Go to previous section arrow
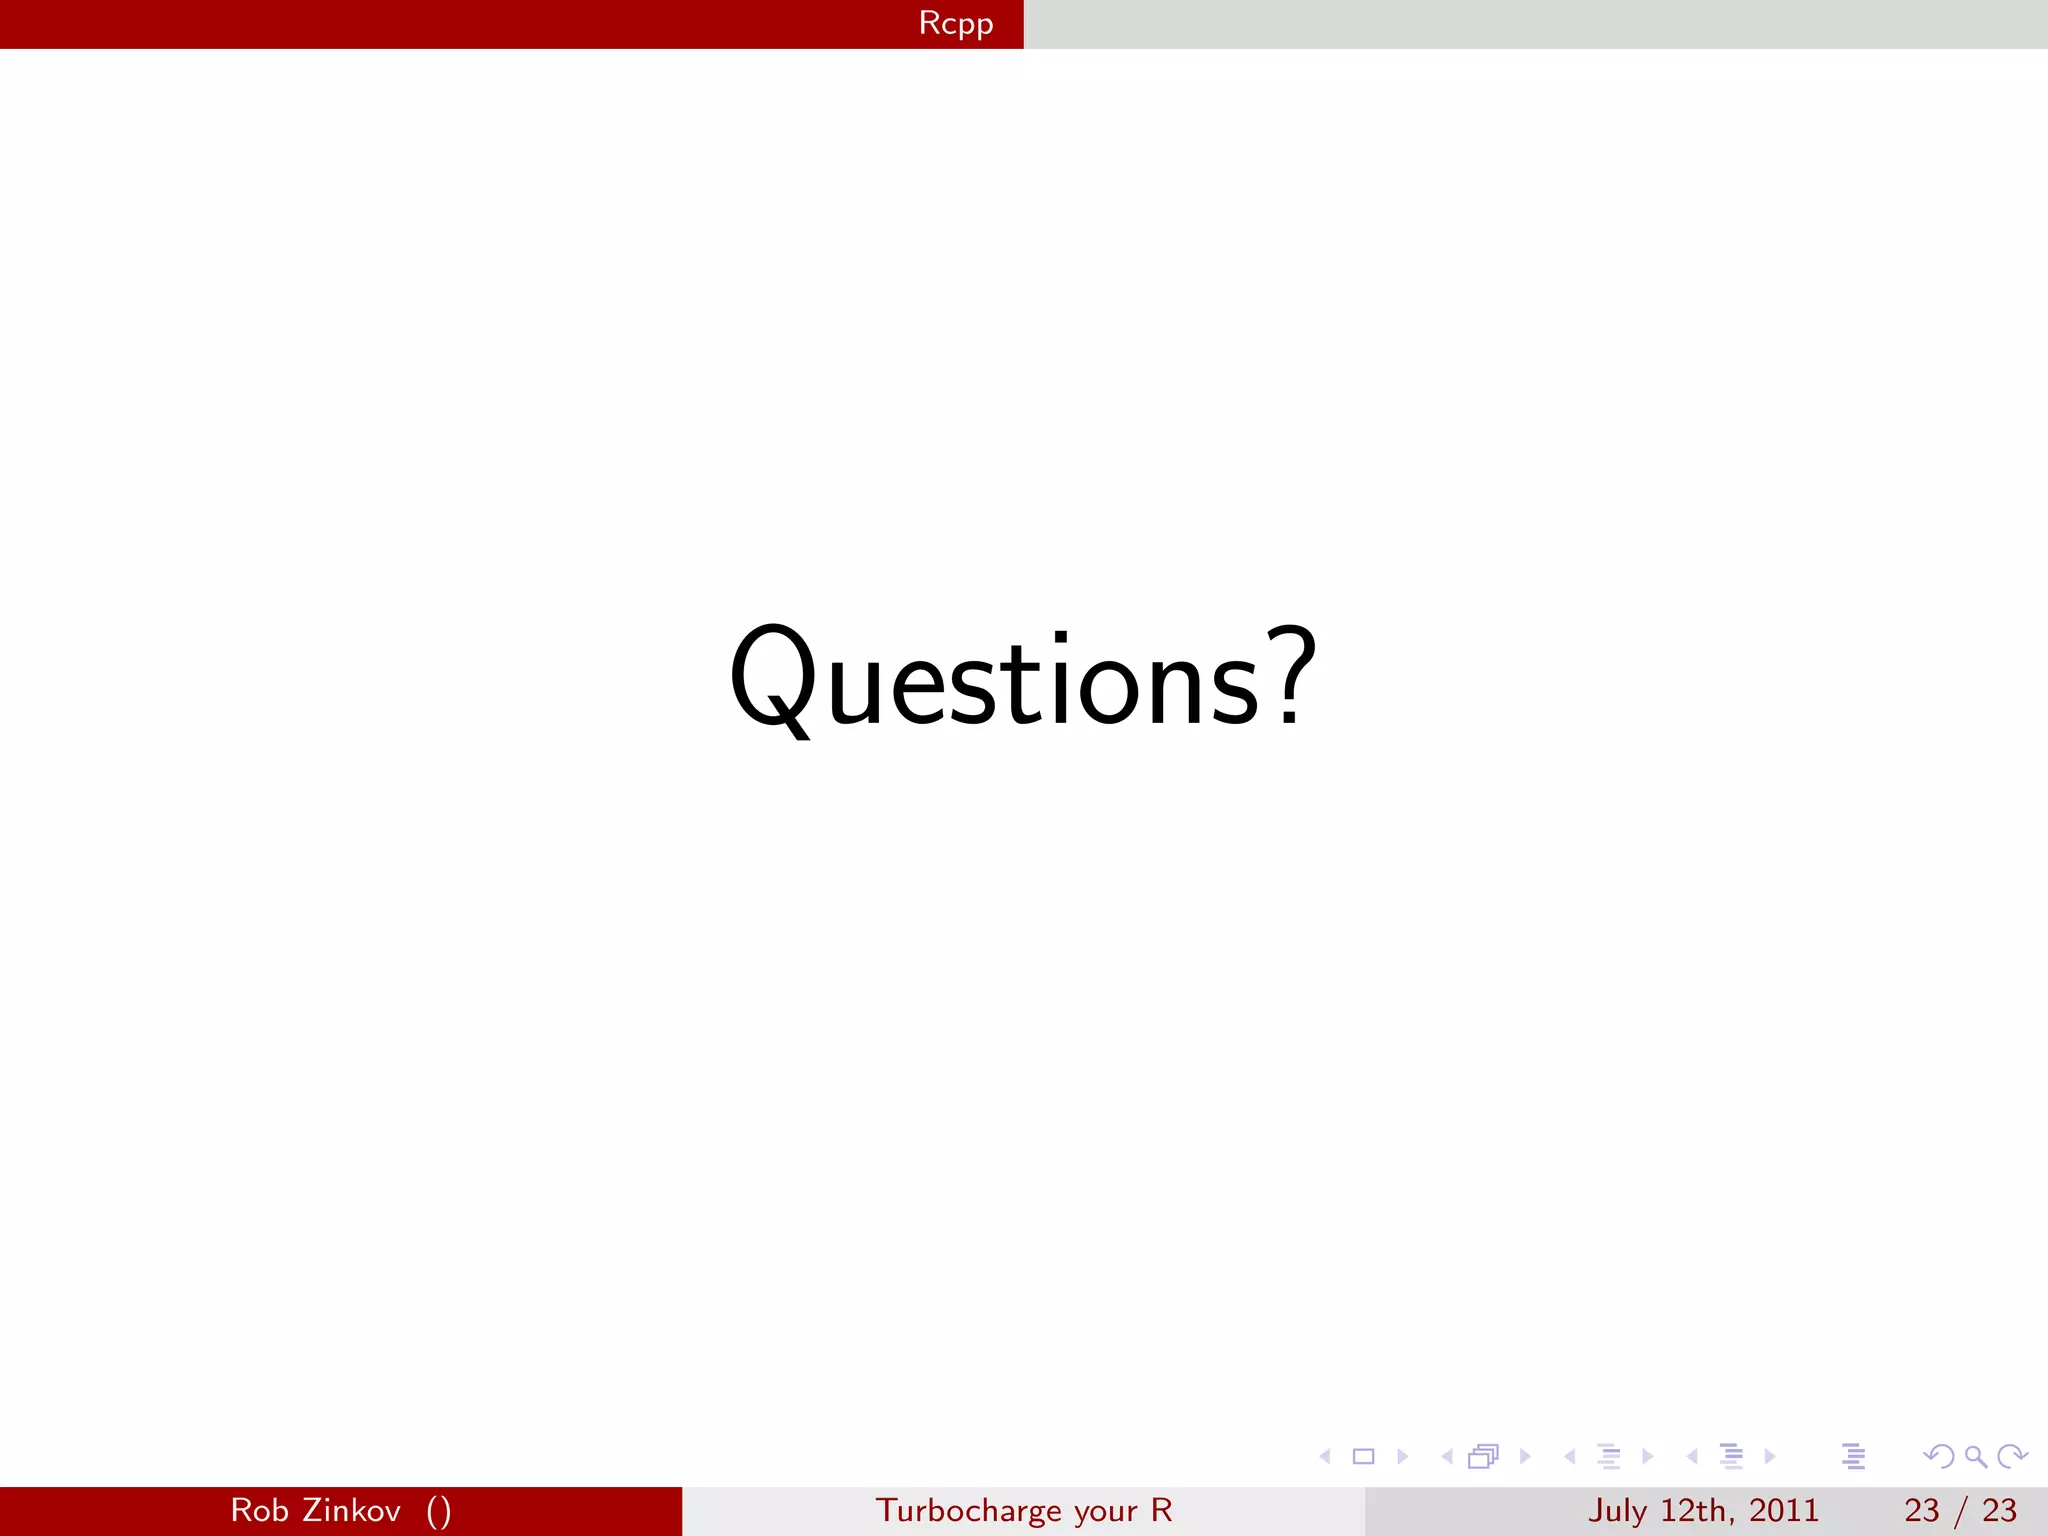Screen dimensions: 2048x1536 [1692, 1457]
